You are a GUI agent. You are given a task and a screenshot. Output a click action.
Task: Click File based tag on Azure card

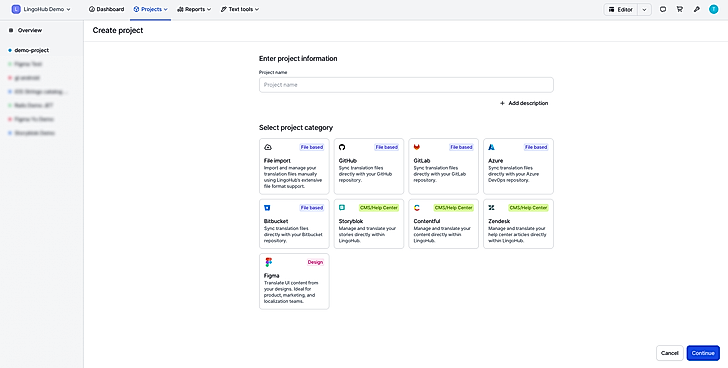coord(536,147)
